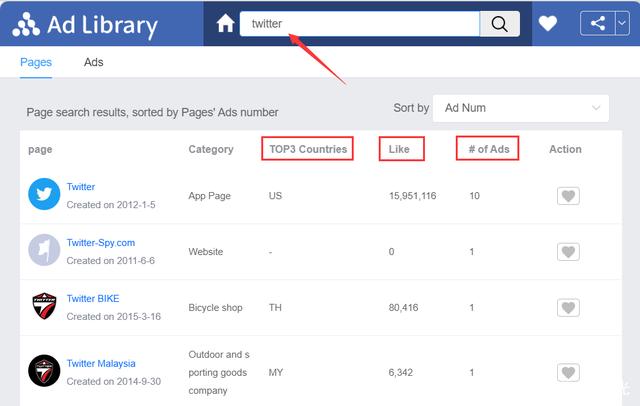Switch to the Pages tab
This screenshot has height=406, width=640.
tap(36, 62)
